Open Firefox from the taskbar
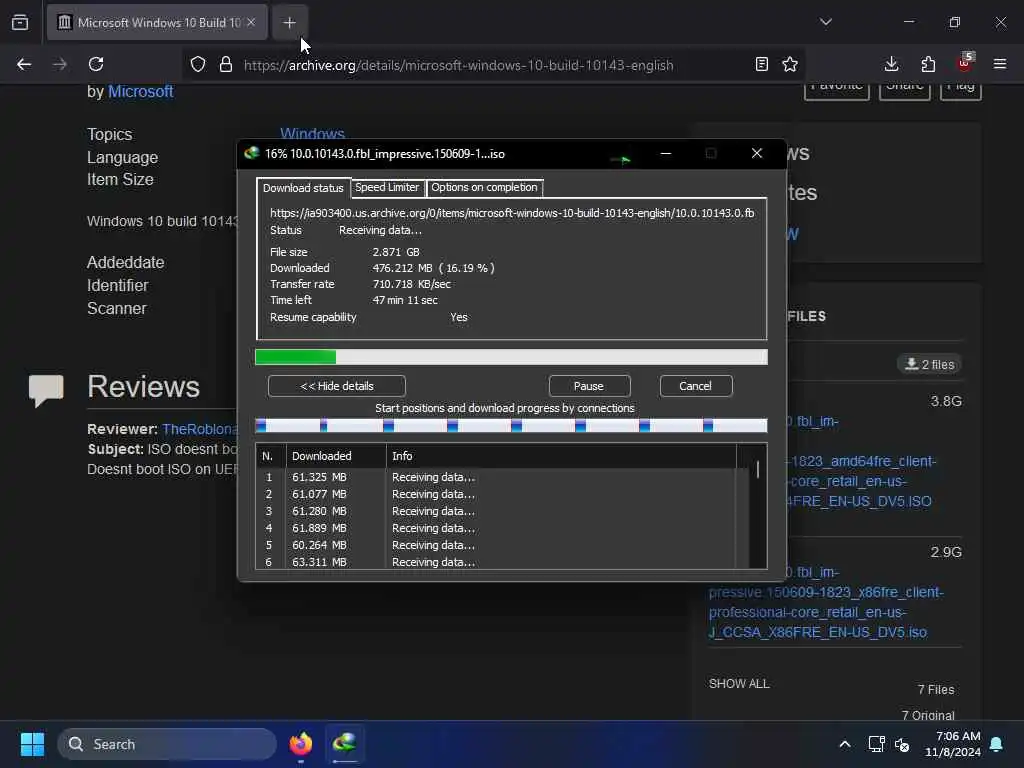Viewport: 1024px width, 768px height. tap(300, 744)
